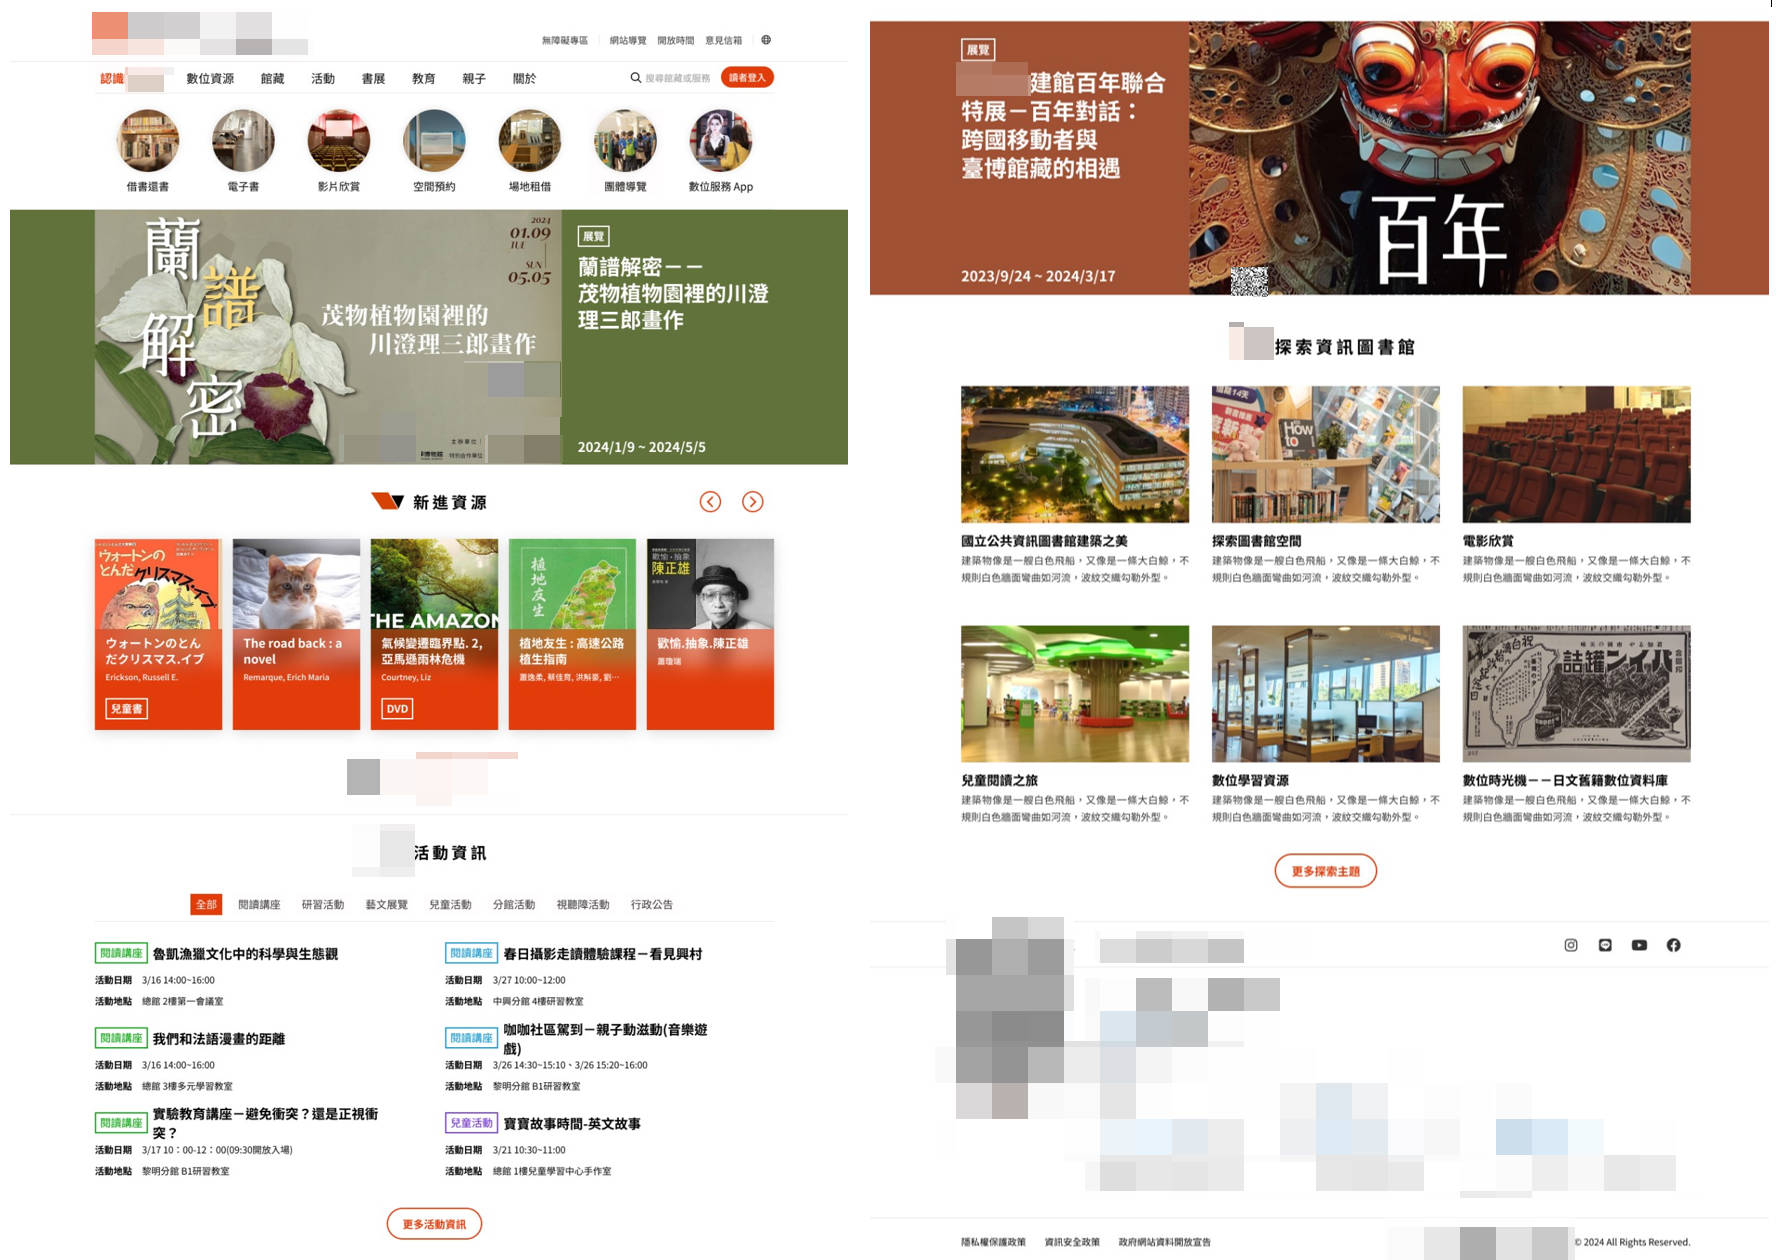Select the 分館活動 filter tab
Viewport: 1778px width, 1260px height.
coord(514,904)
